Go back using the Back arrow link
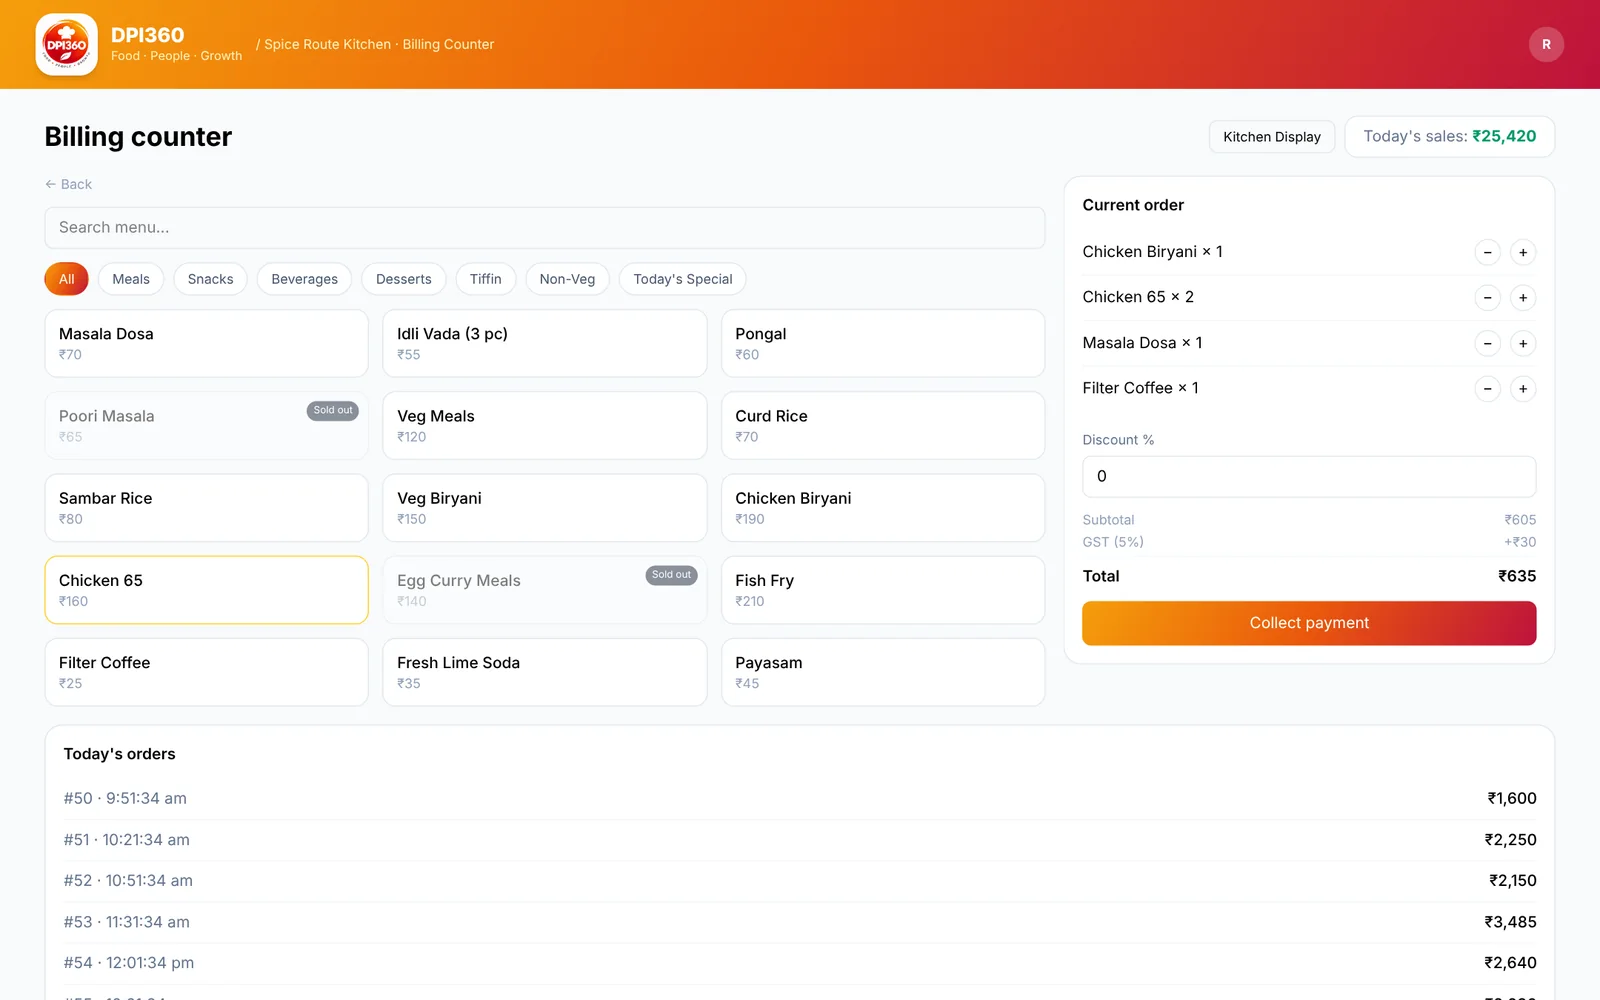1600x1000 pixels. (x=68, y=184)
